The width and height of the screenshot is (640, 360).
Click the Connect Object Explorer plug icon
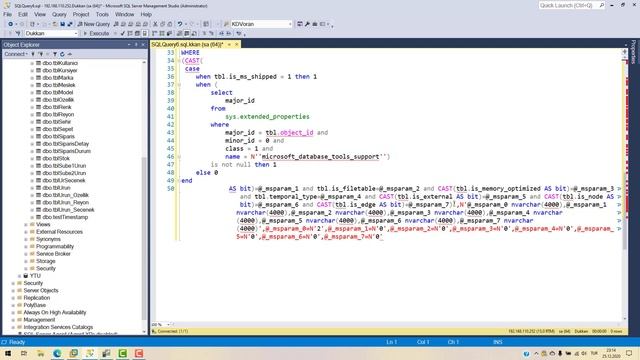point(33,54)
